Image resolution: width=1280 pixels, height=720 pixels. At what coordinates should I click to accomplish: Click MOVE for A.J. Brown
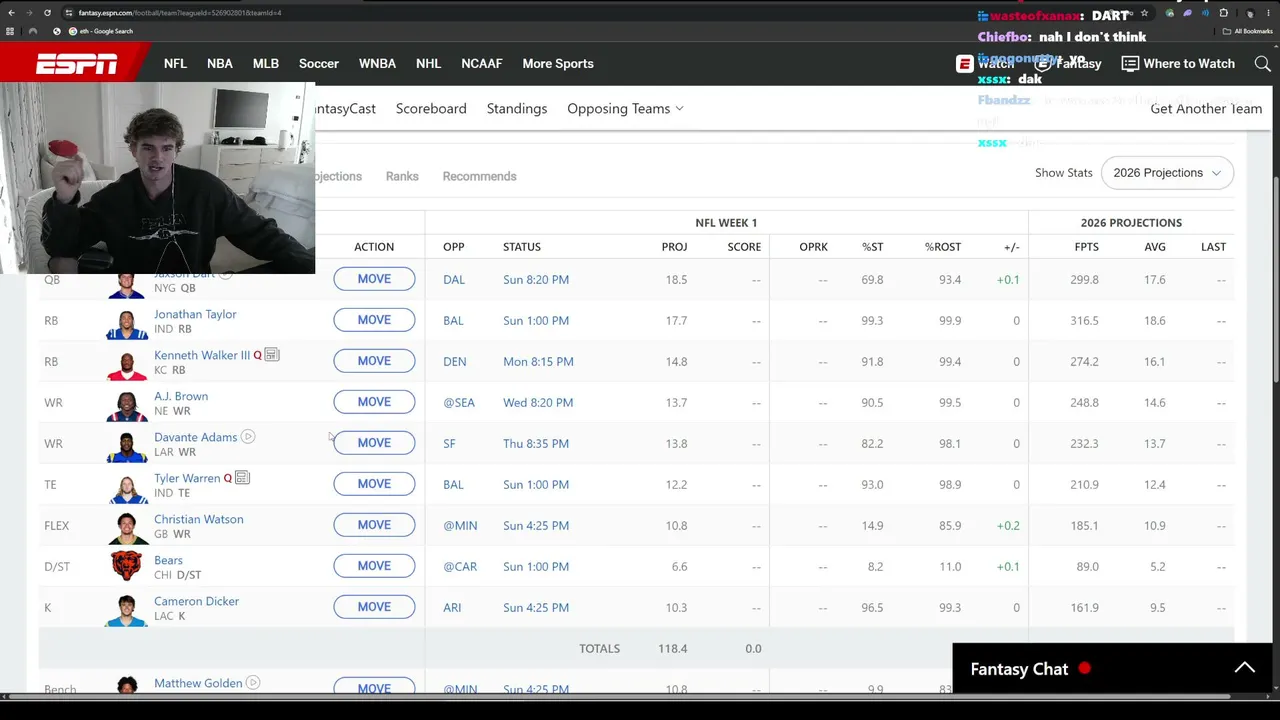[x=374, y=402]
